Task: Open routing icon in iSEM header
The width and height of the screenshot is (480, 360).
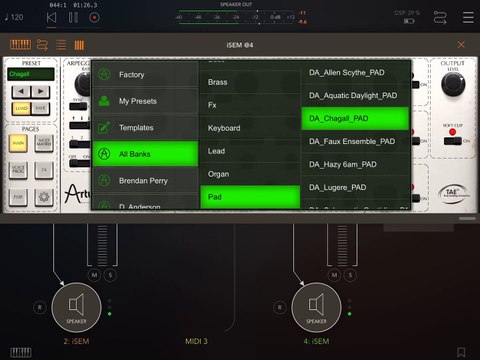Action: (x=42, y=45)
